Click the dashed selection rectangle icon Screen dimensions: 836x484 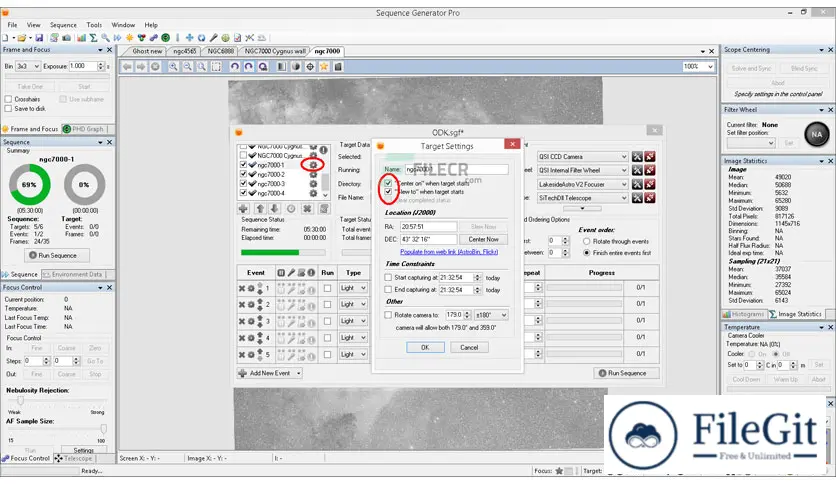click(216, 67)
